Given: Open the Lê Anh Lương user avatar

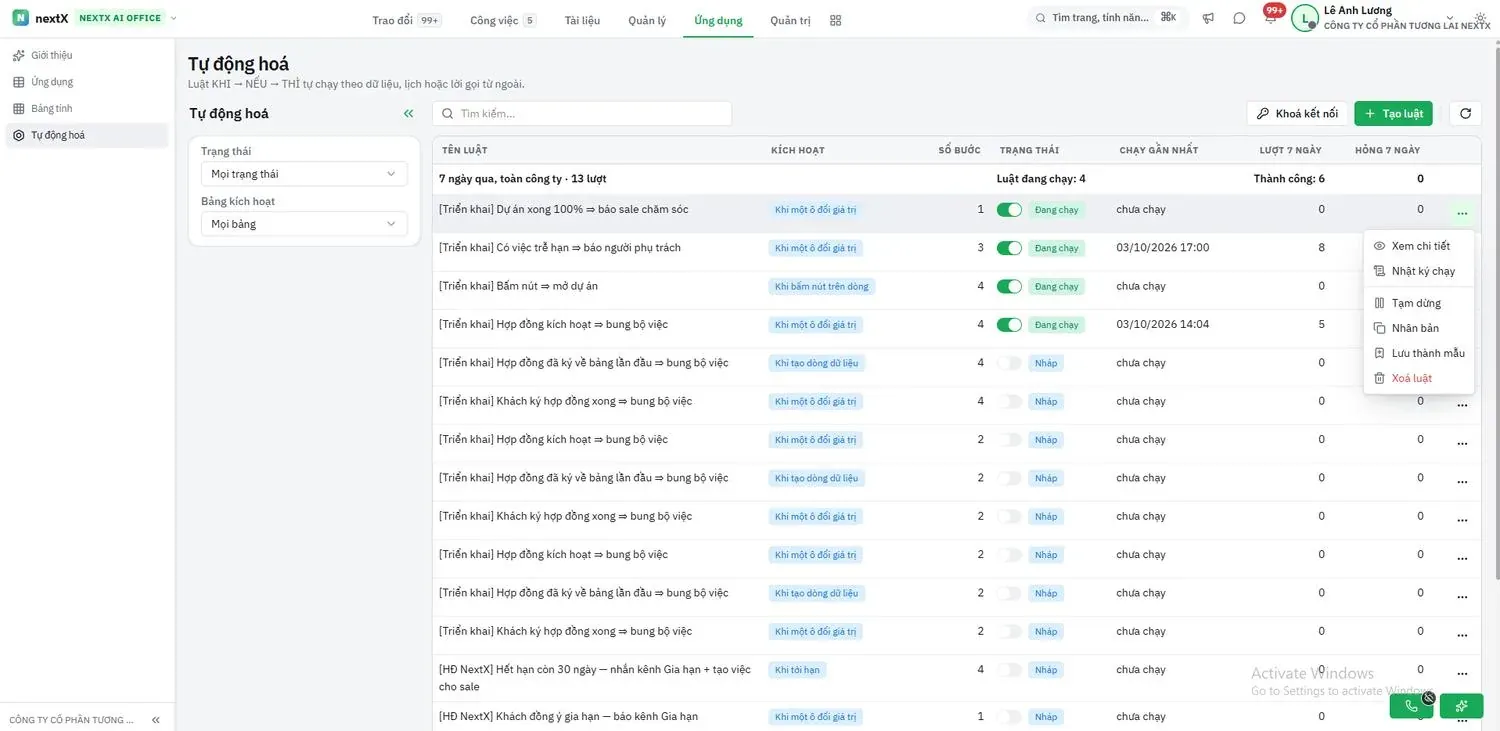Looking at the screenshot, I should [1305, 18].
